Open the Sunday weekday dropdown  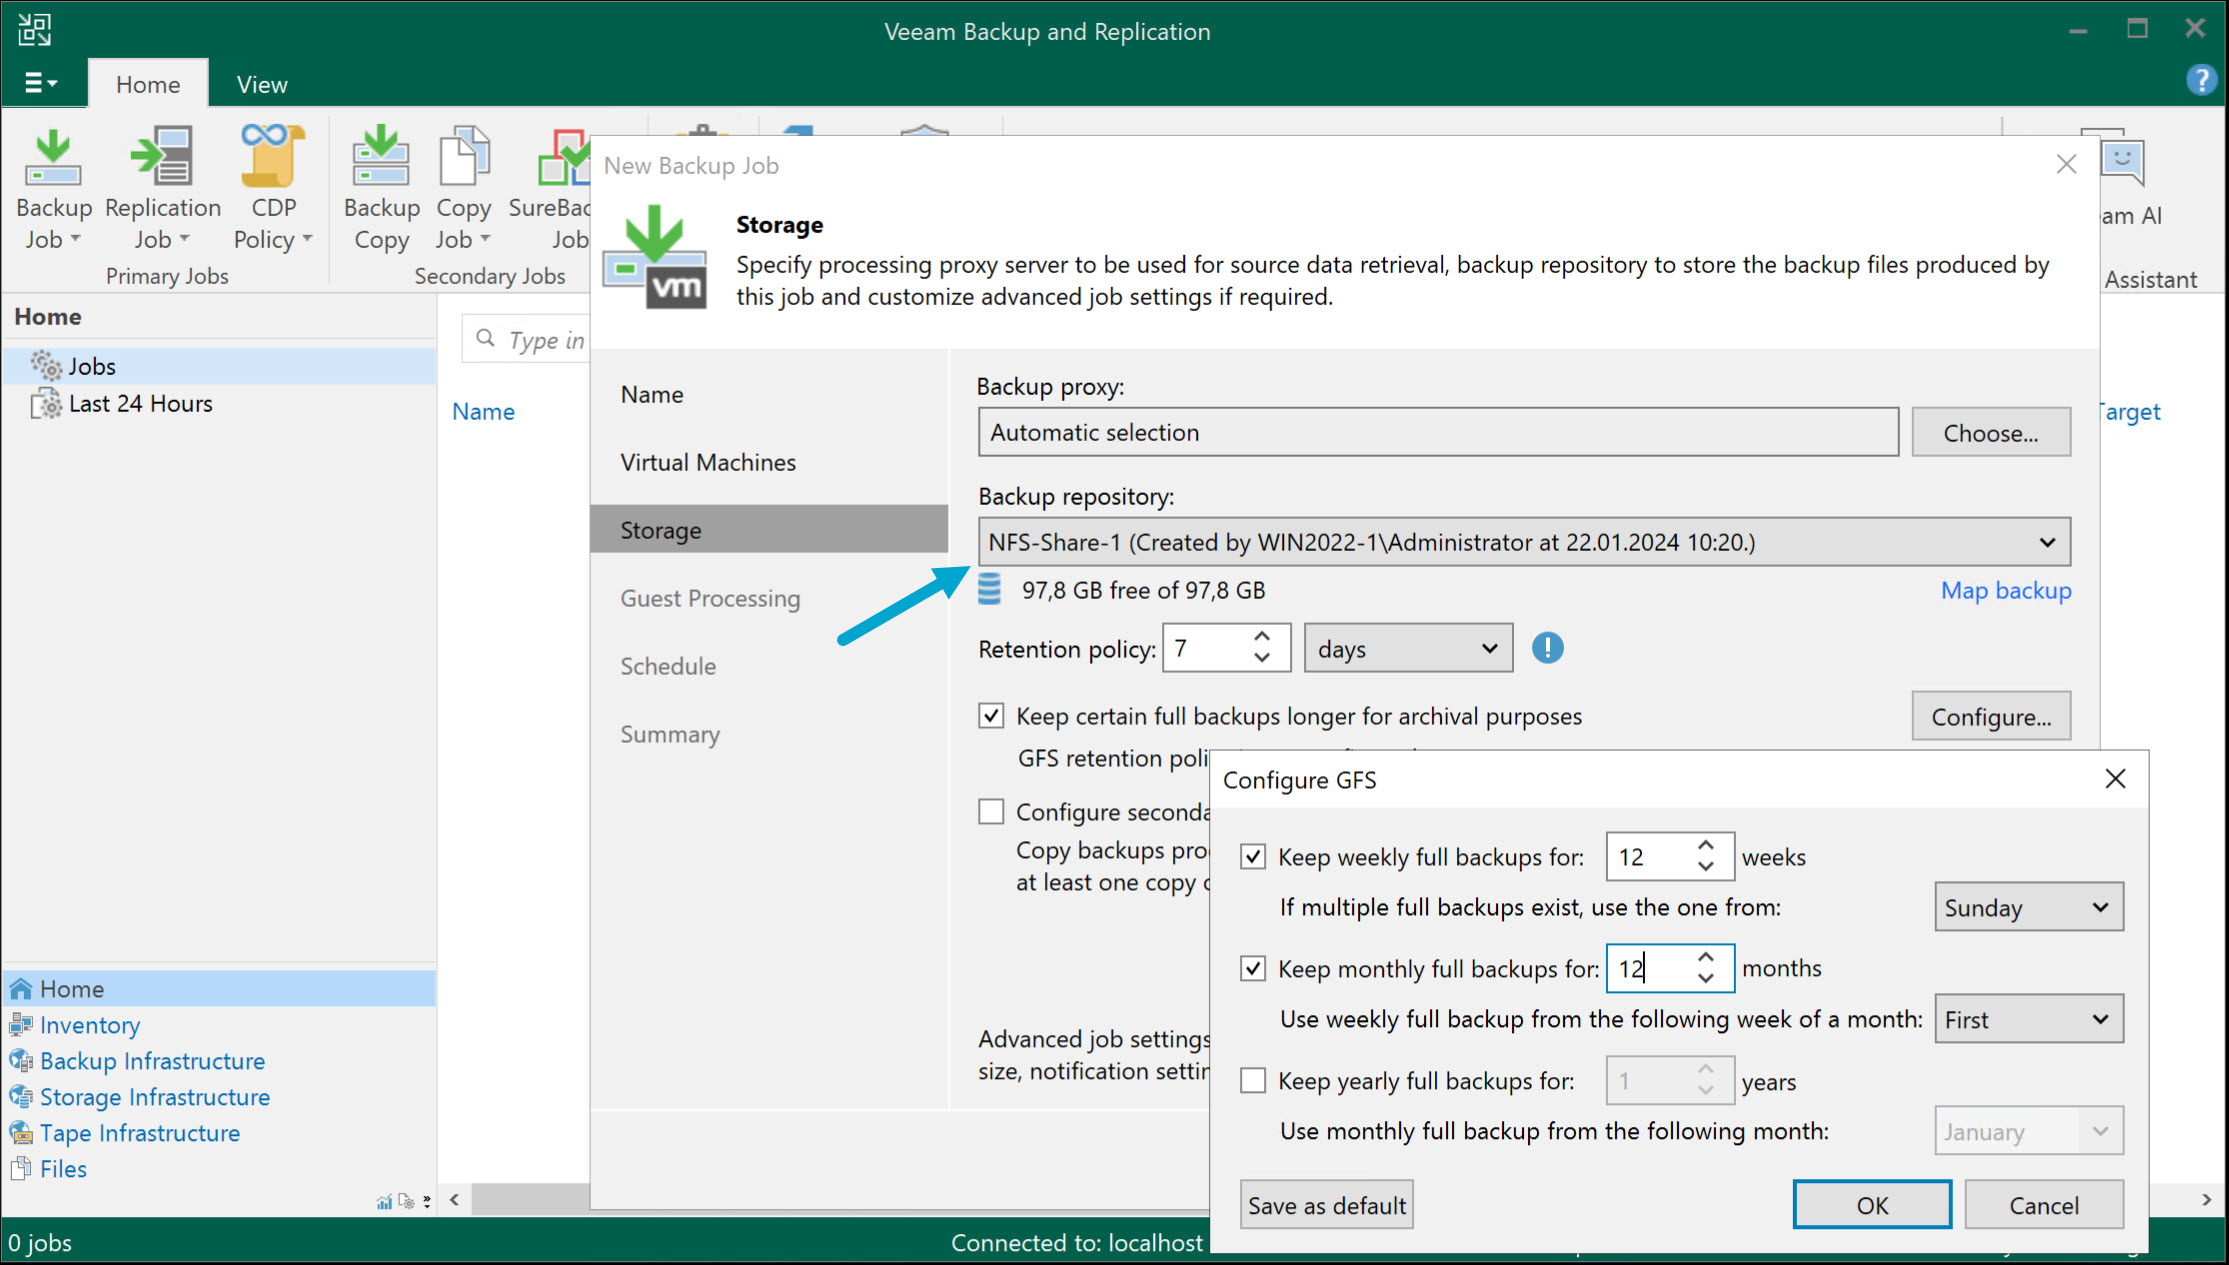[x=2028, y=906]
